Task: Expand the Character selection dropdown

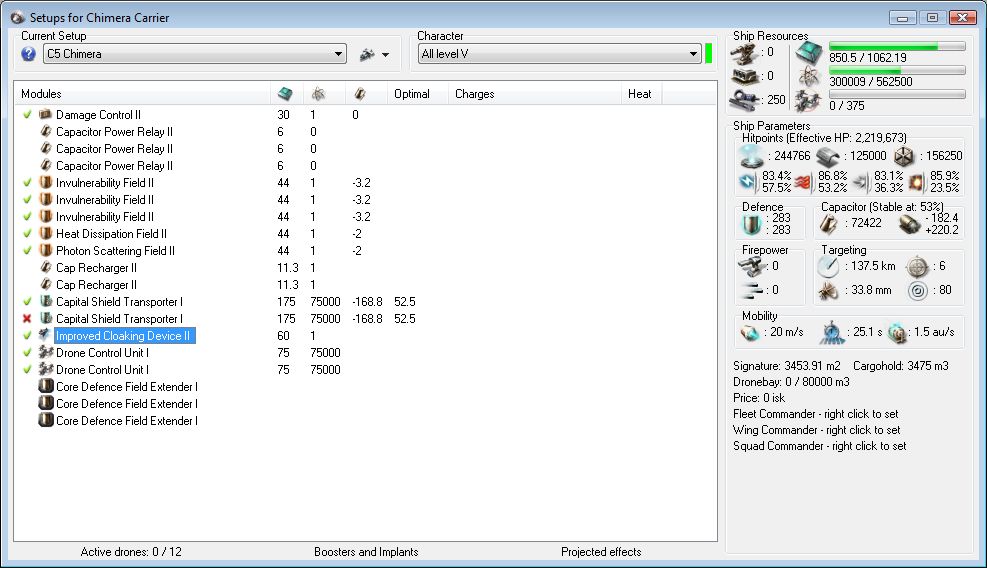Action: tap(693, 54)
